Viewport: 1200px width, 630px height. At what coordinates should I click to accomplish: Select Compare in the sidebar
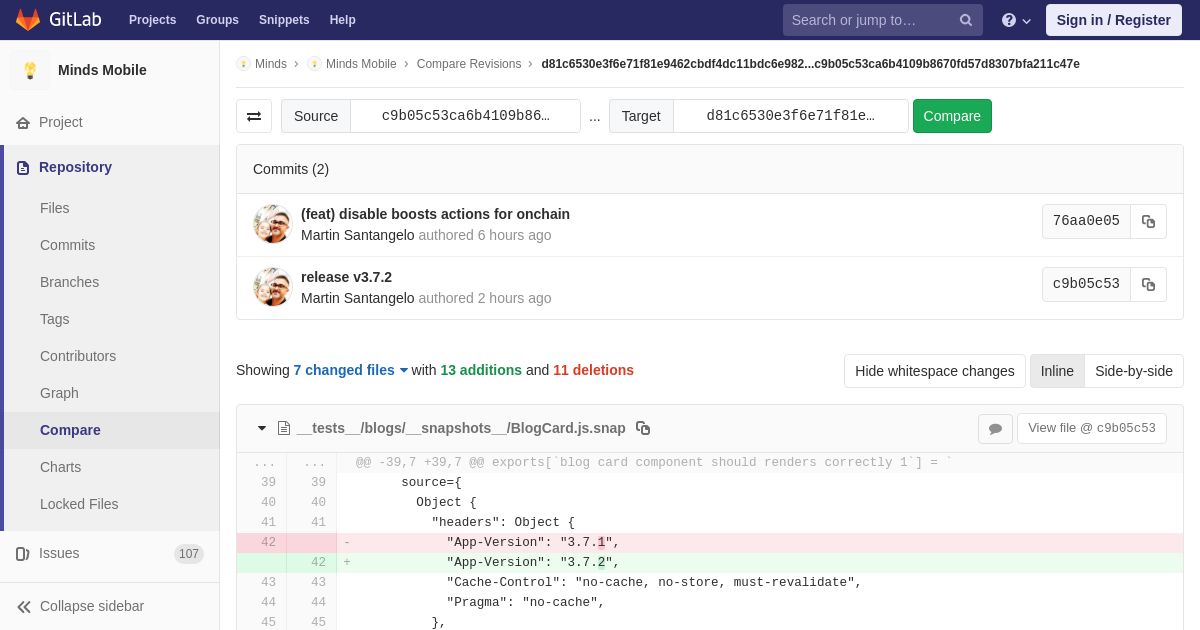coord(70,430)
